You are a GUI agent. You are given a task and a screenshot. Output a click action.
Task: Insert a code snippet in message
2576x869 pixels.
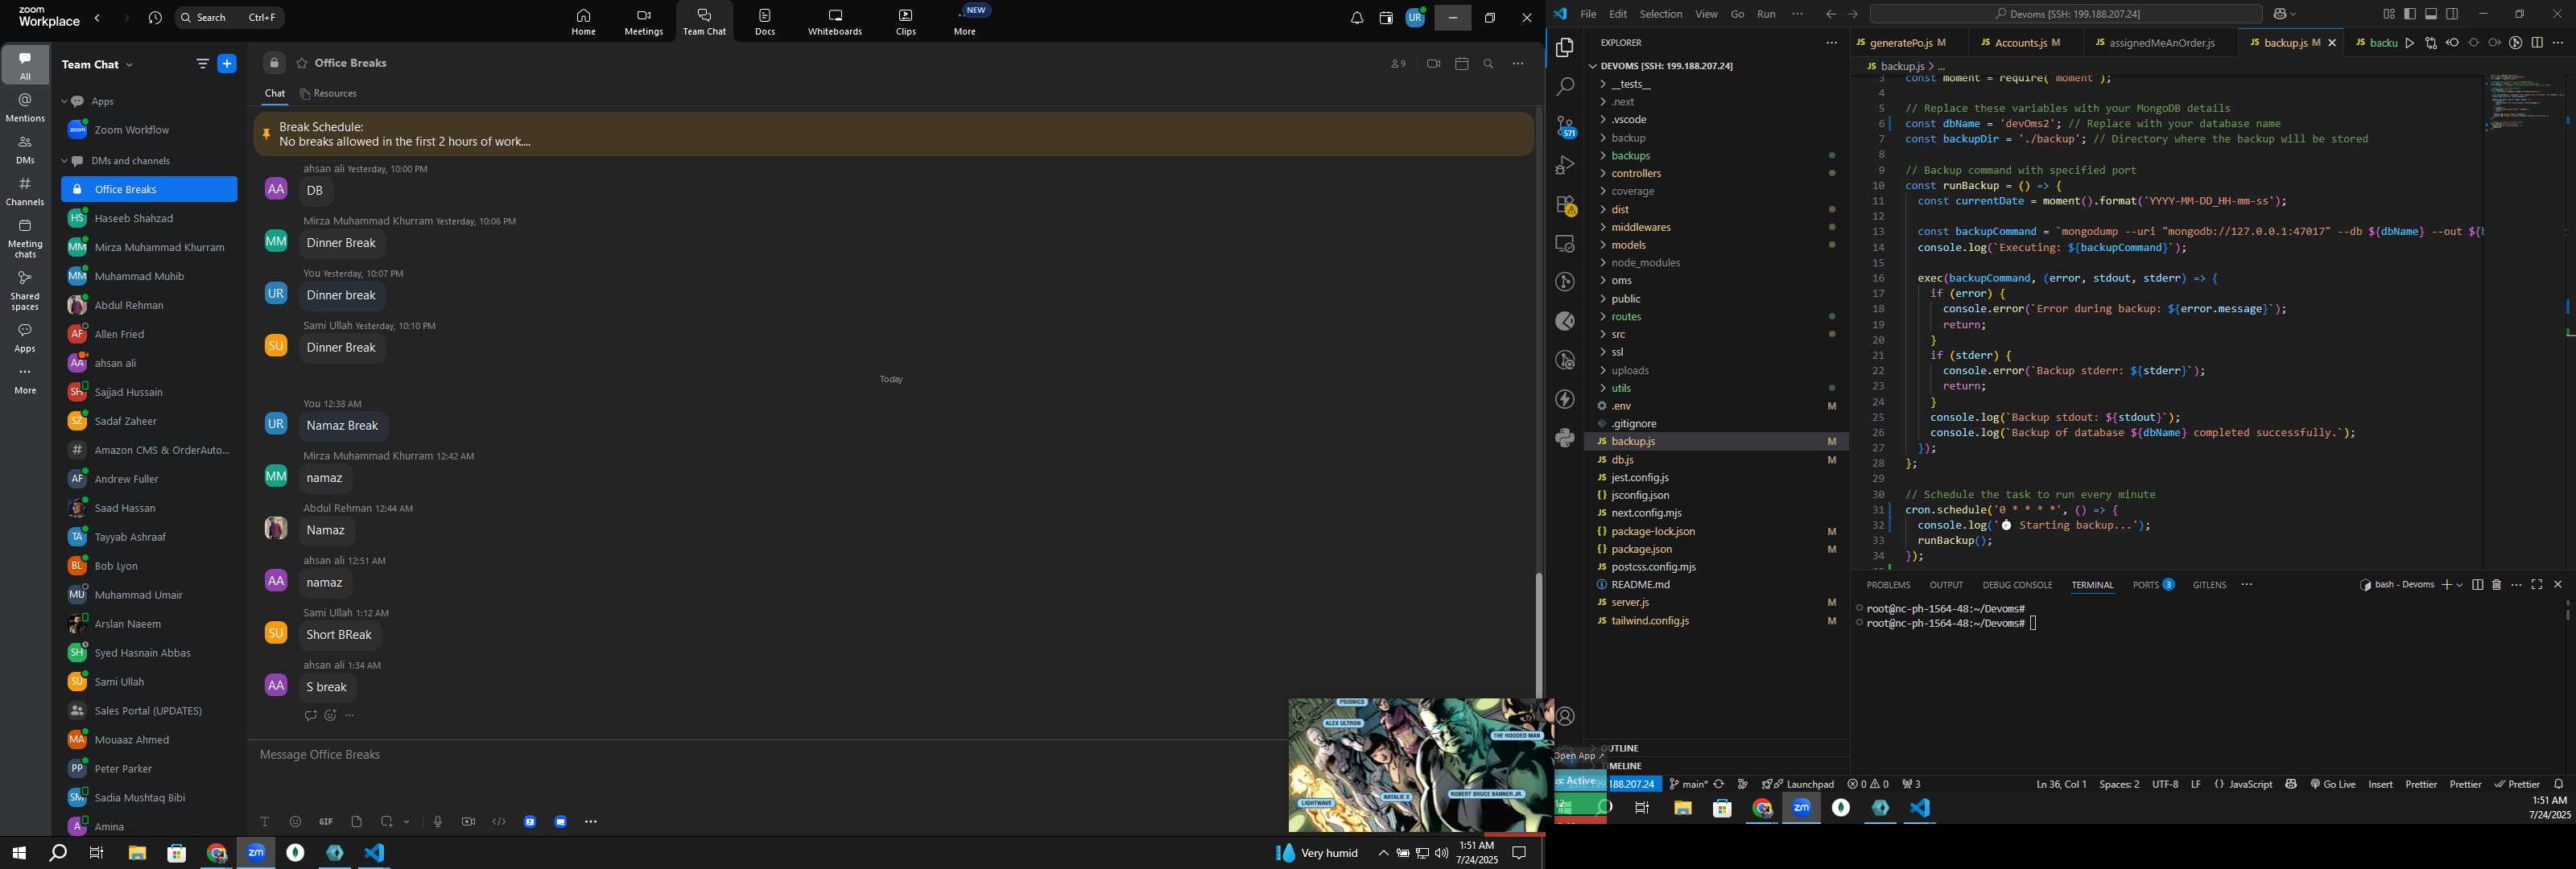499,821
